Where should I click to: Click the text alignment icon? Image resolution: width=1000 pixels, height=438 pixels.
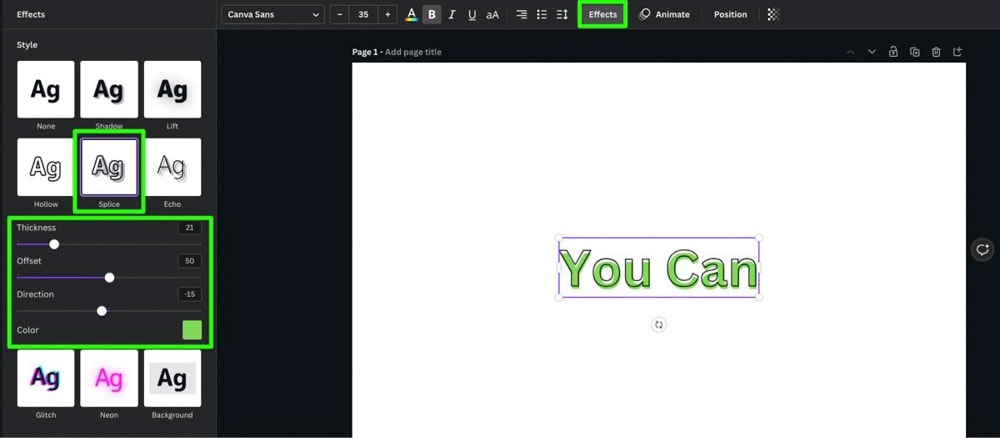[521, 15]
